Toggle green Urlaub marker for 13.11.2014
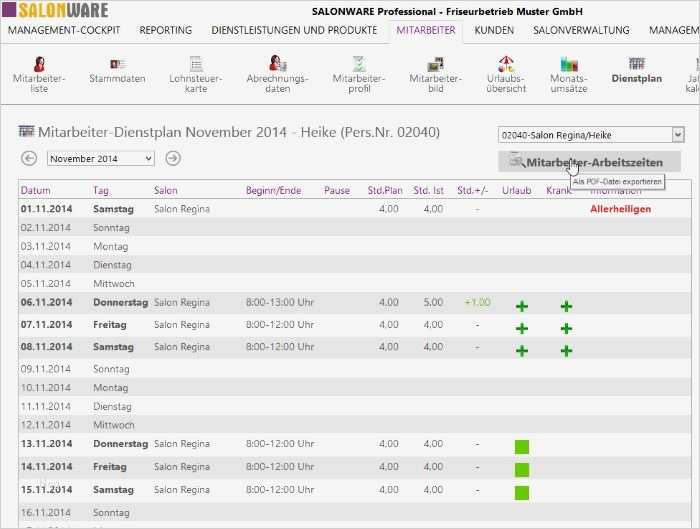This screenshot has width=700, height=529. [522, 447]
